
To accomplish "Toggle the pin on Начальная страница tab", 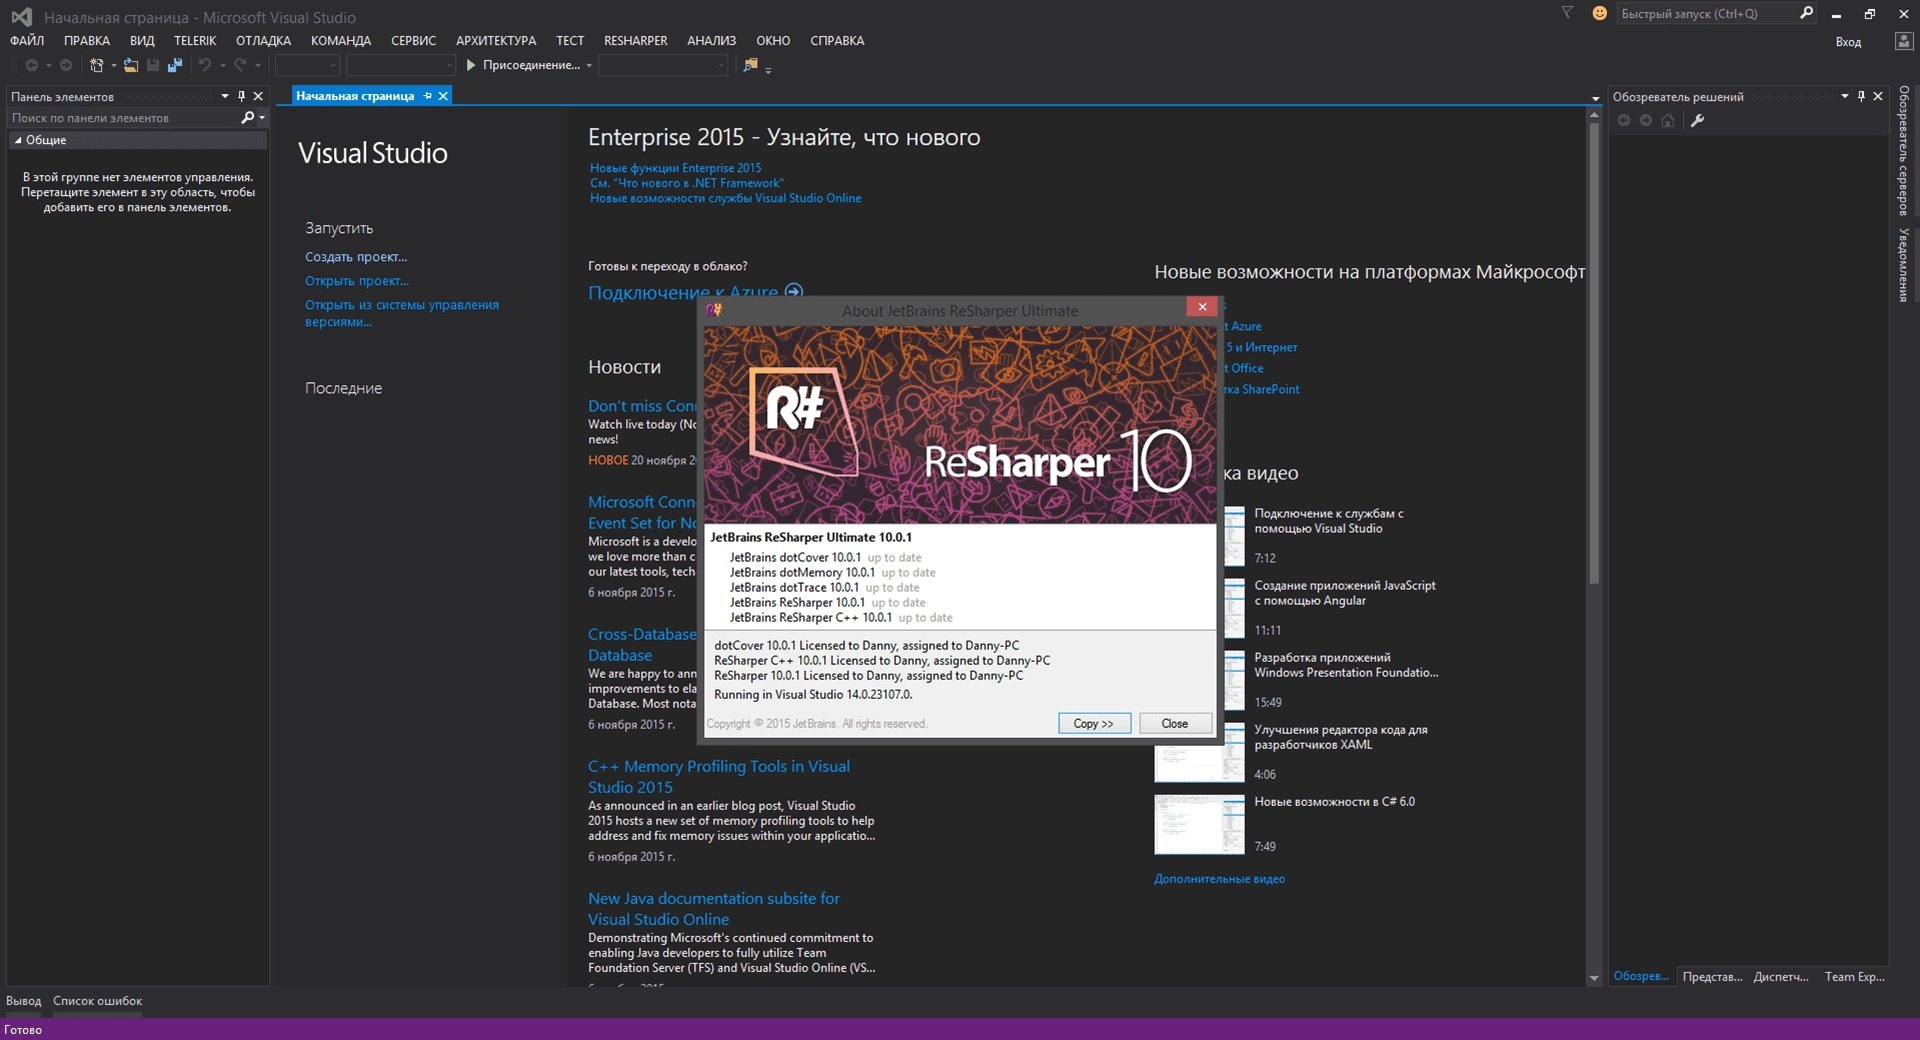I will tap(428, 96).
